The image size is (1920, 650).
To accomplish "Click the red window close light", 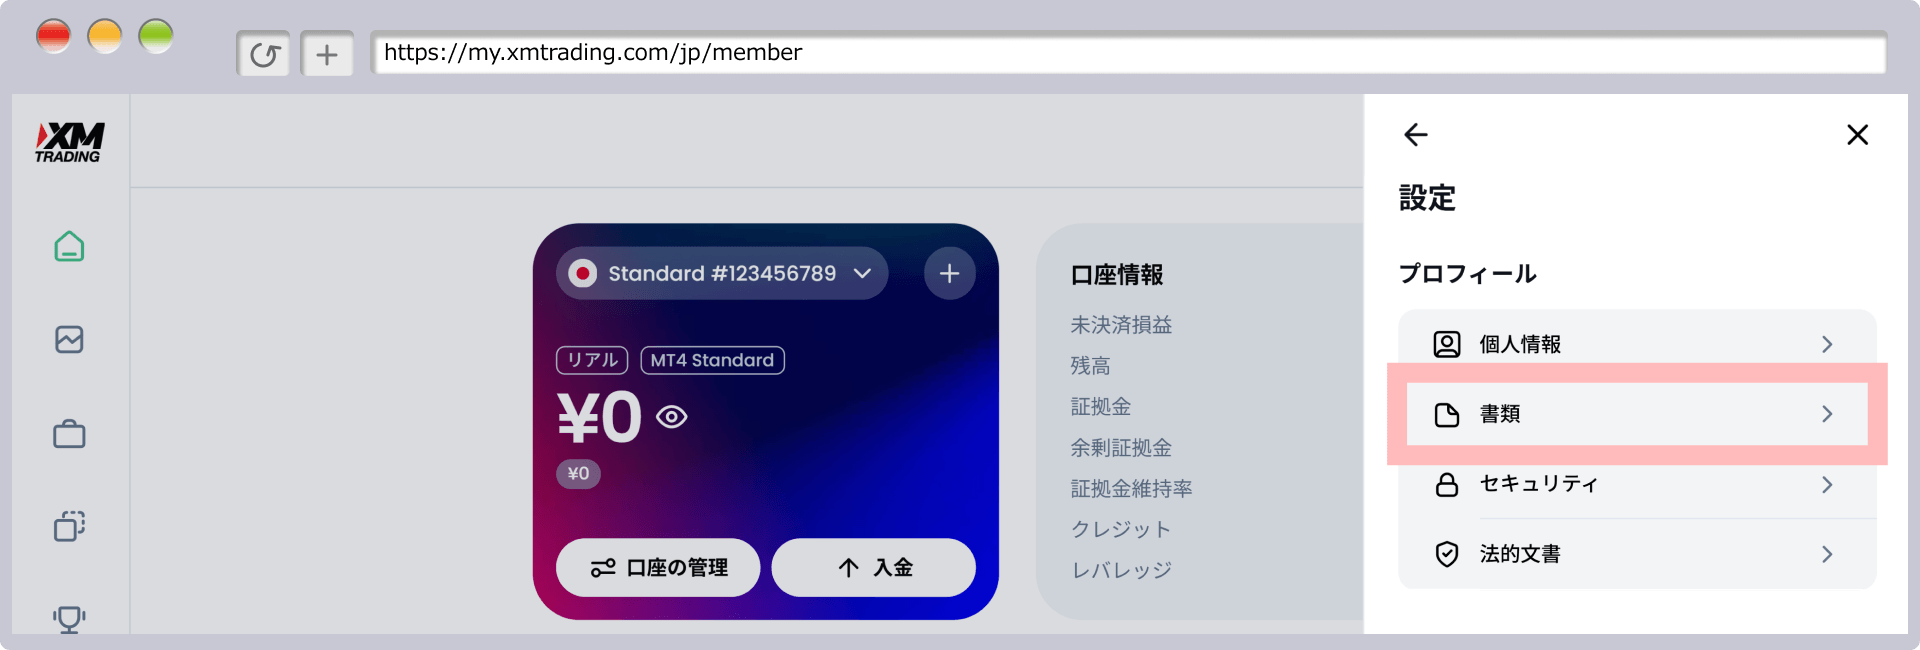I will (x=54, y=37).
